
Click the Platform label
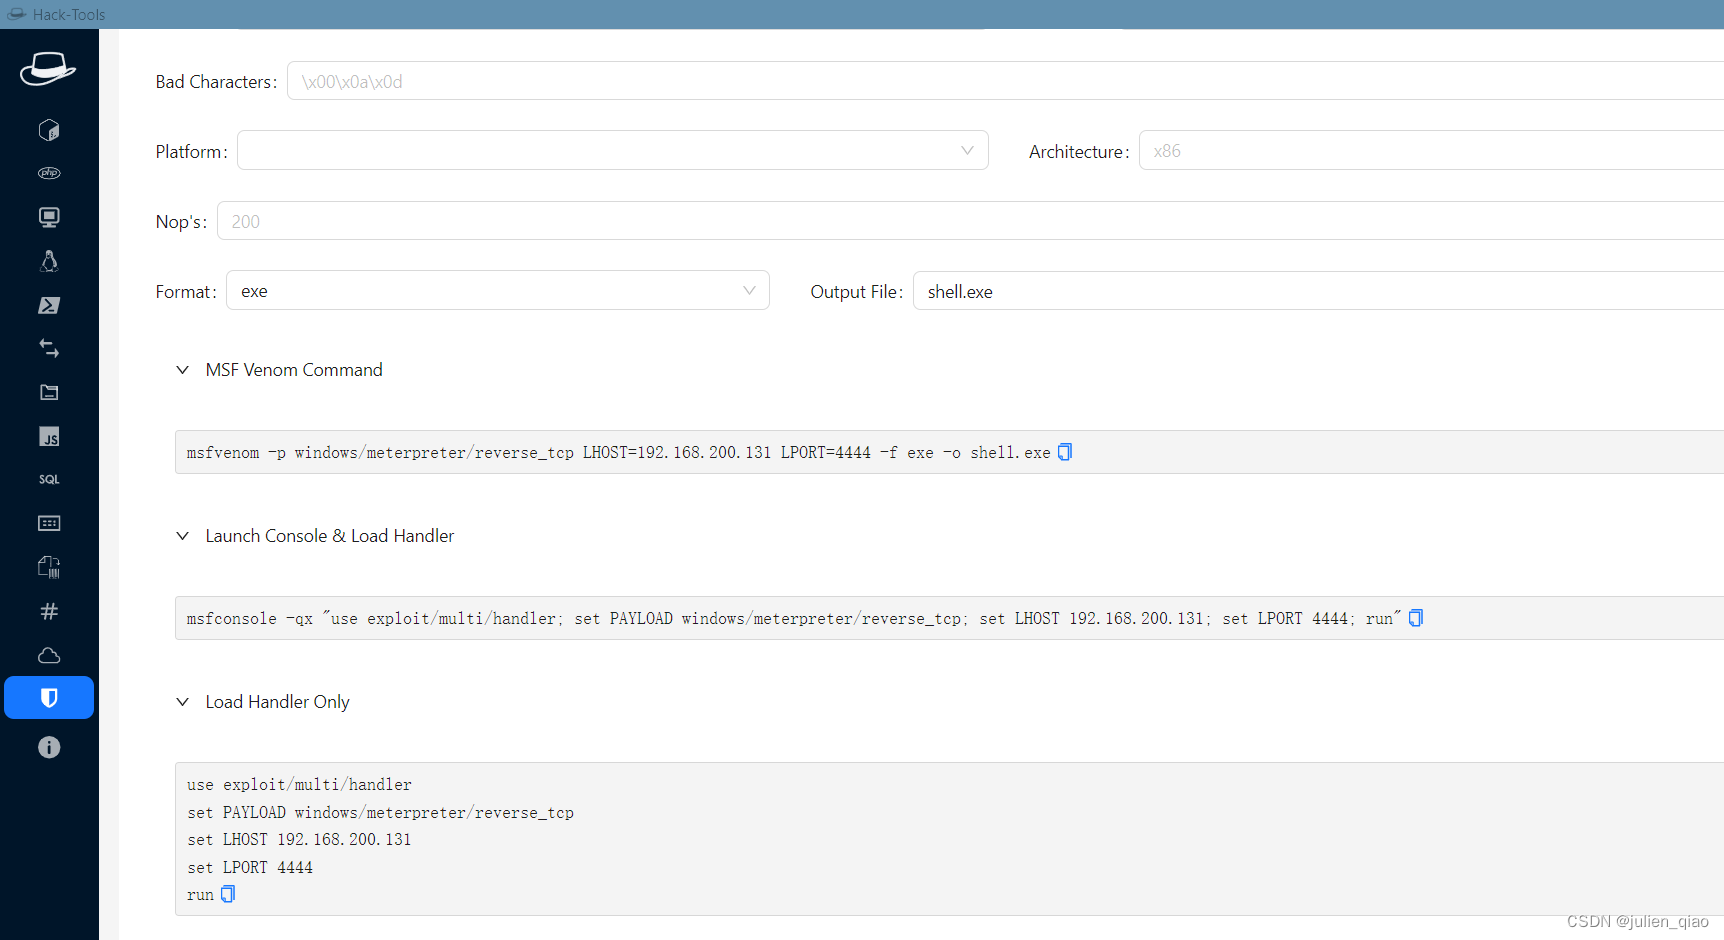click(x=191, y=152)
